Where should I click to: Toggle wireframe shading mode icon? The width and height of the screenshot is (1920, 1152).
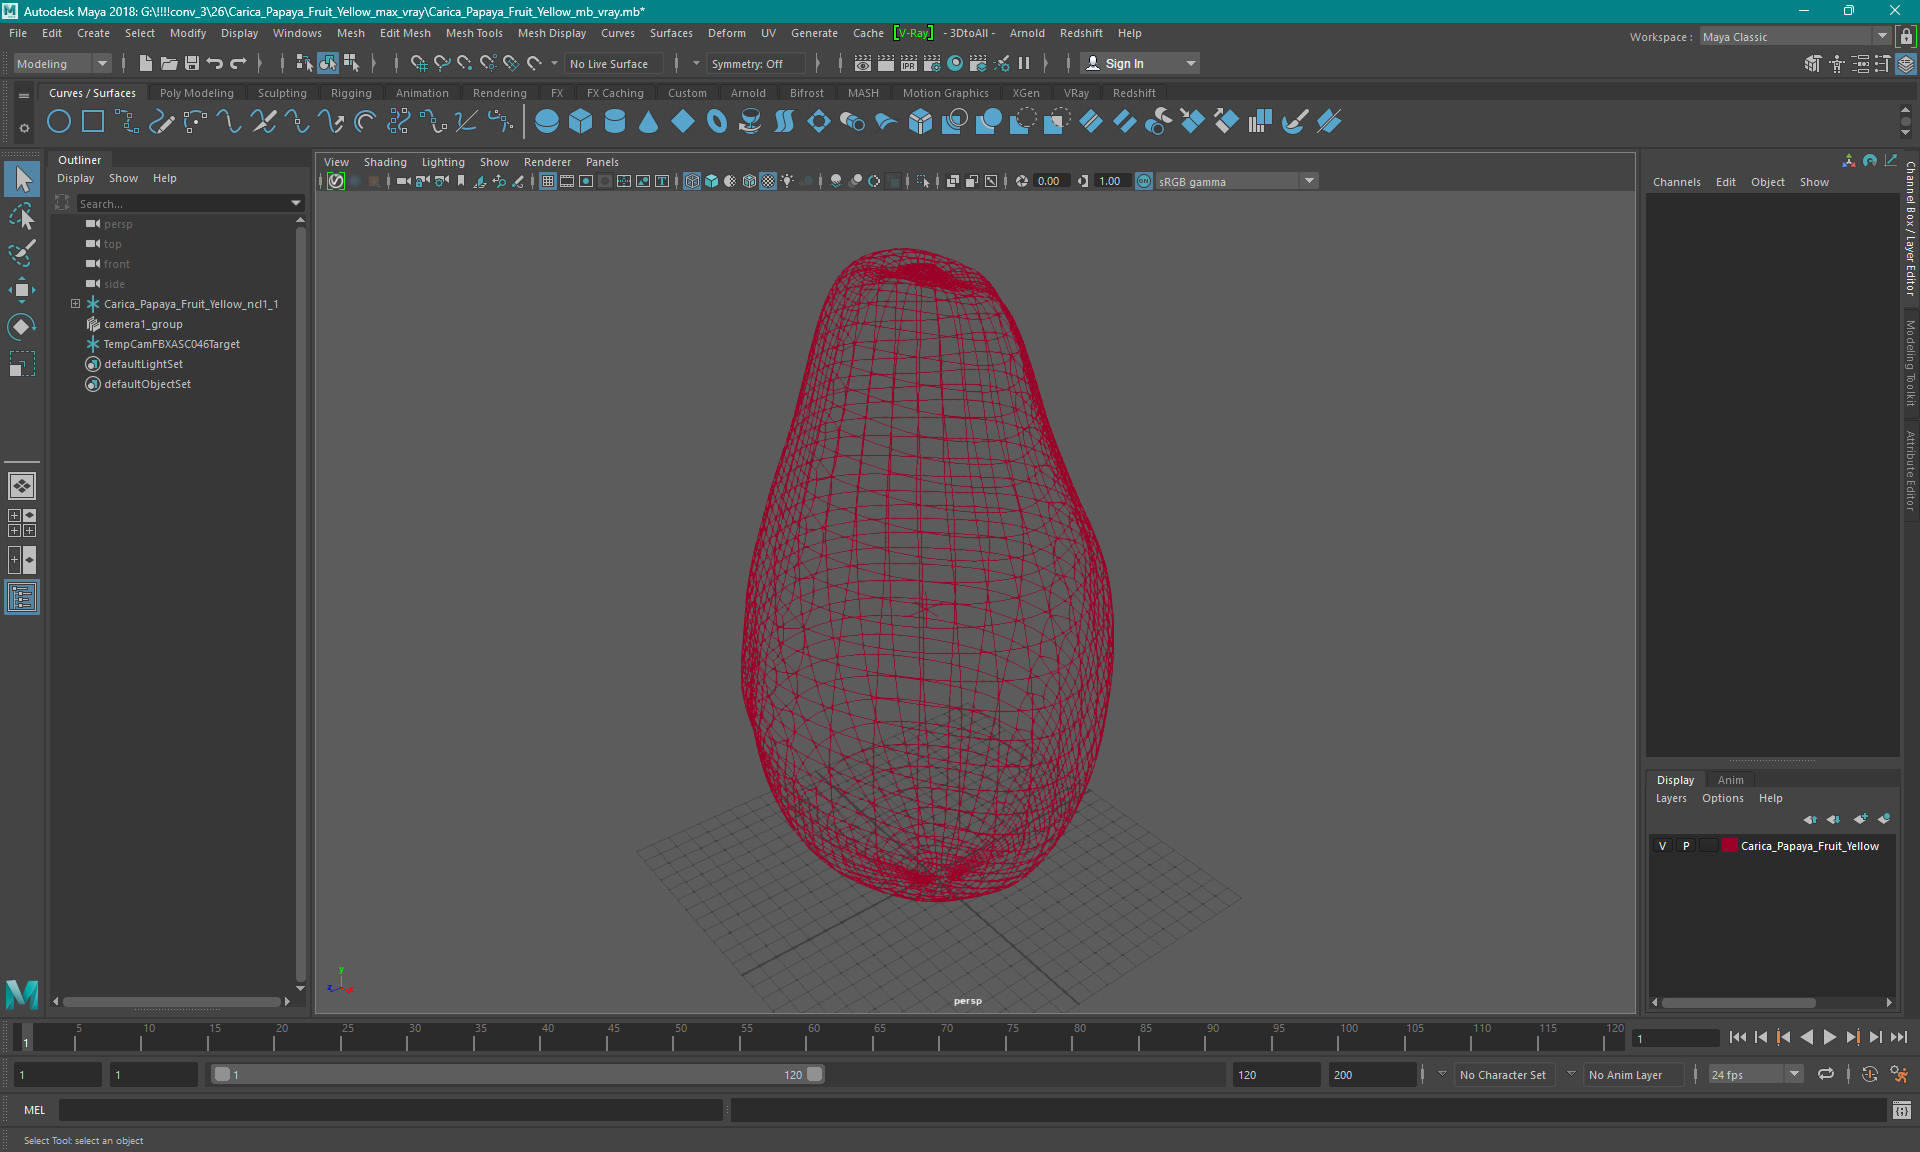[693, 180]
